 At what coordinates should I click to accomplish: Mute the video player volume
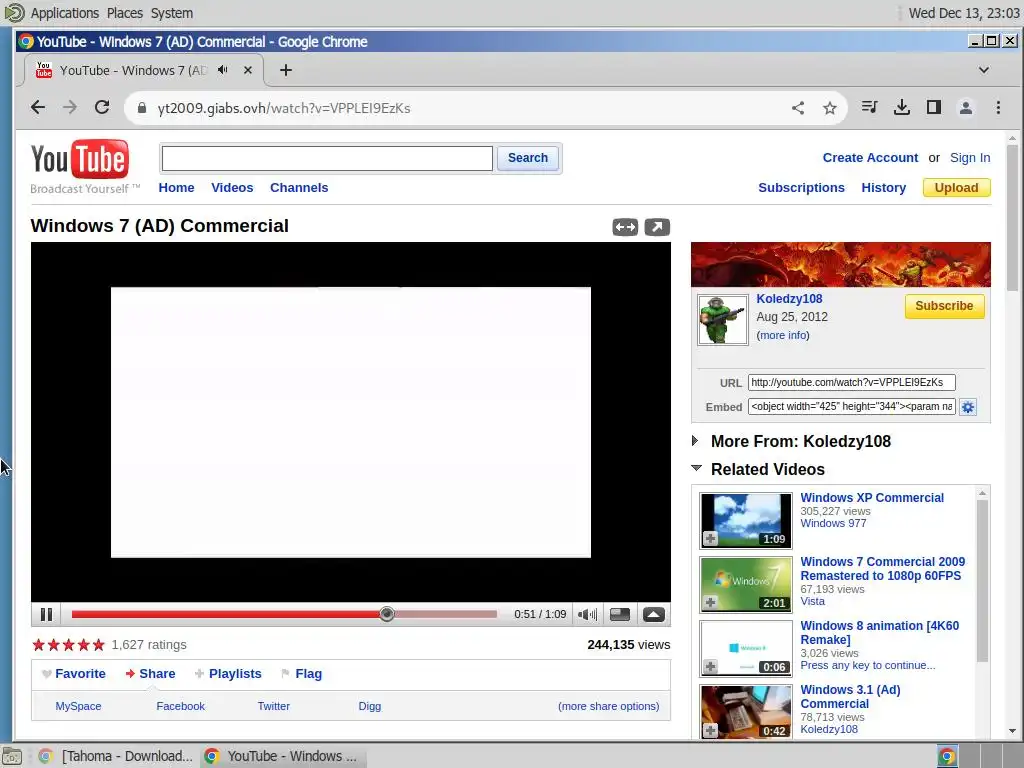pos(587,615)
